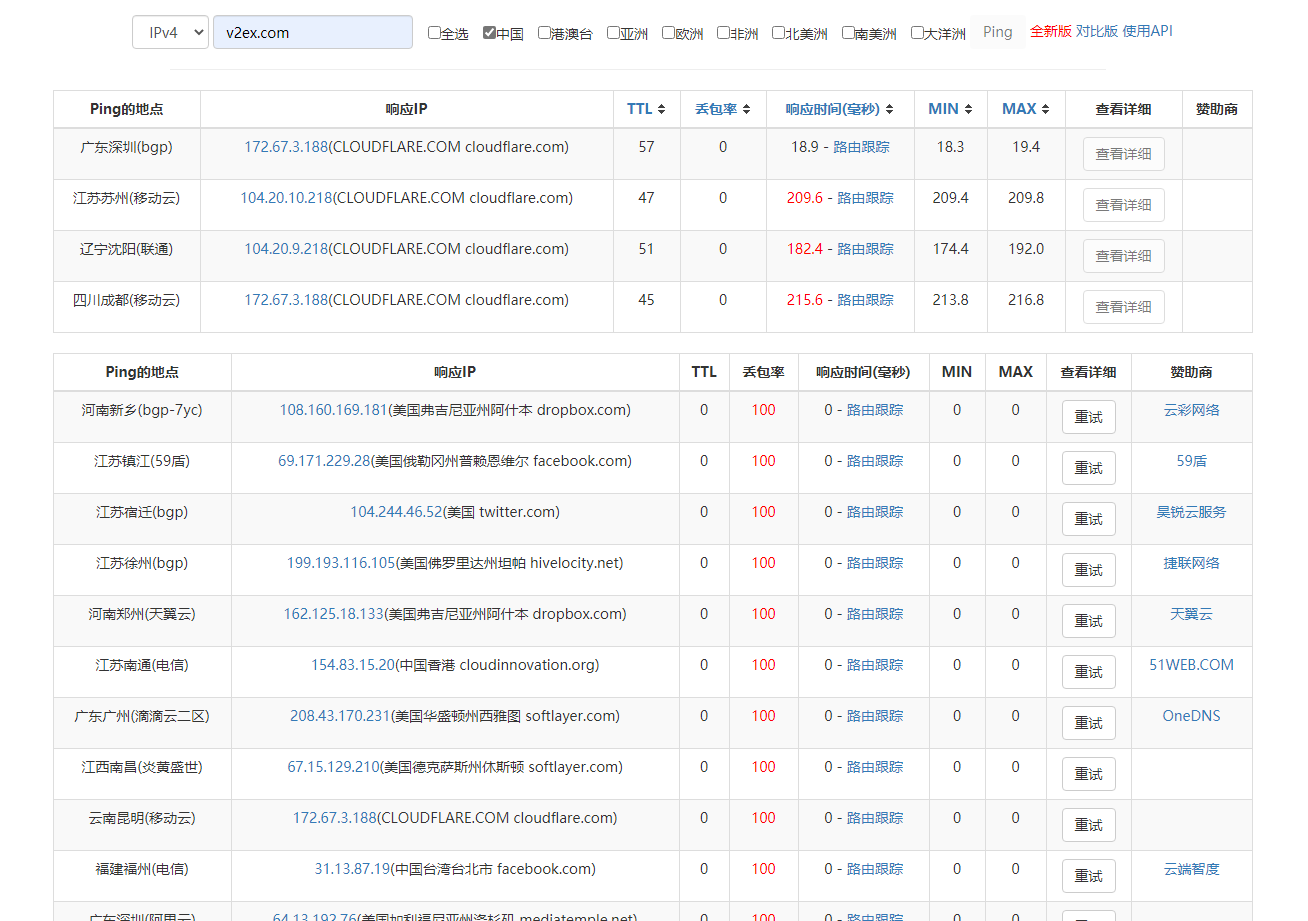The height and width of the screenshot is (921, 1308).
Task: Sort by MAX column header
Action: (1026, 109)
